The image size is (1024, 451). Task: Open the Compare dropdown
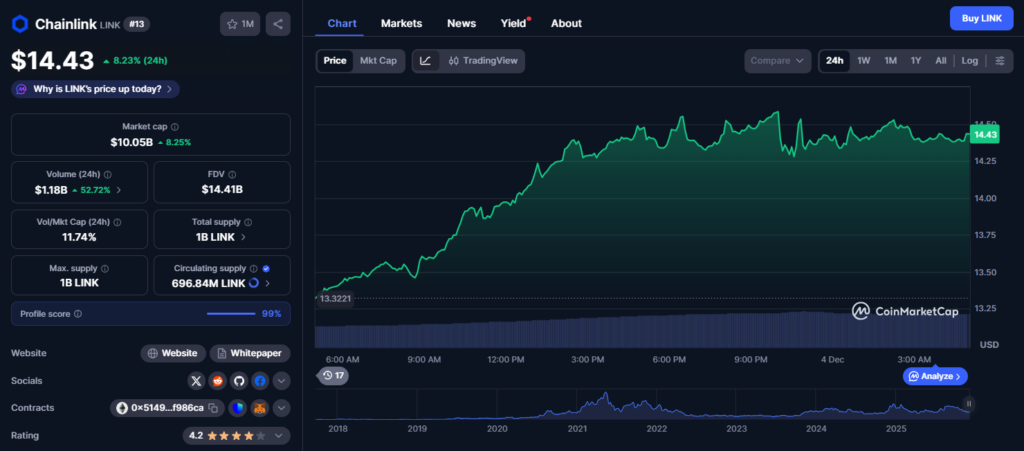tap(777, 61)
